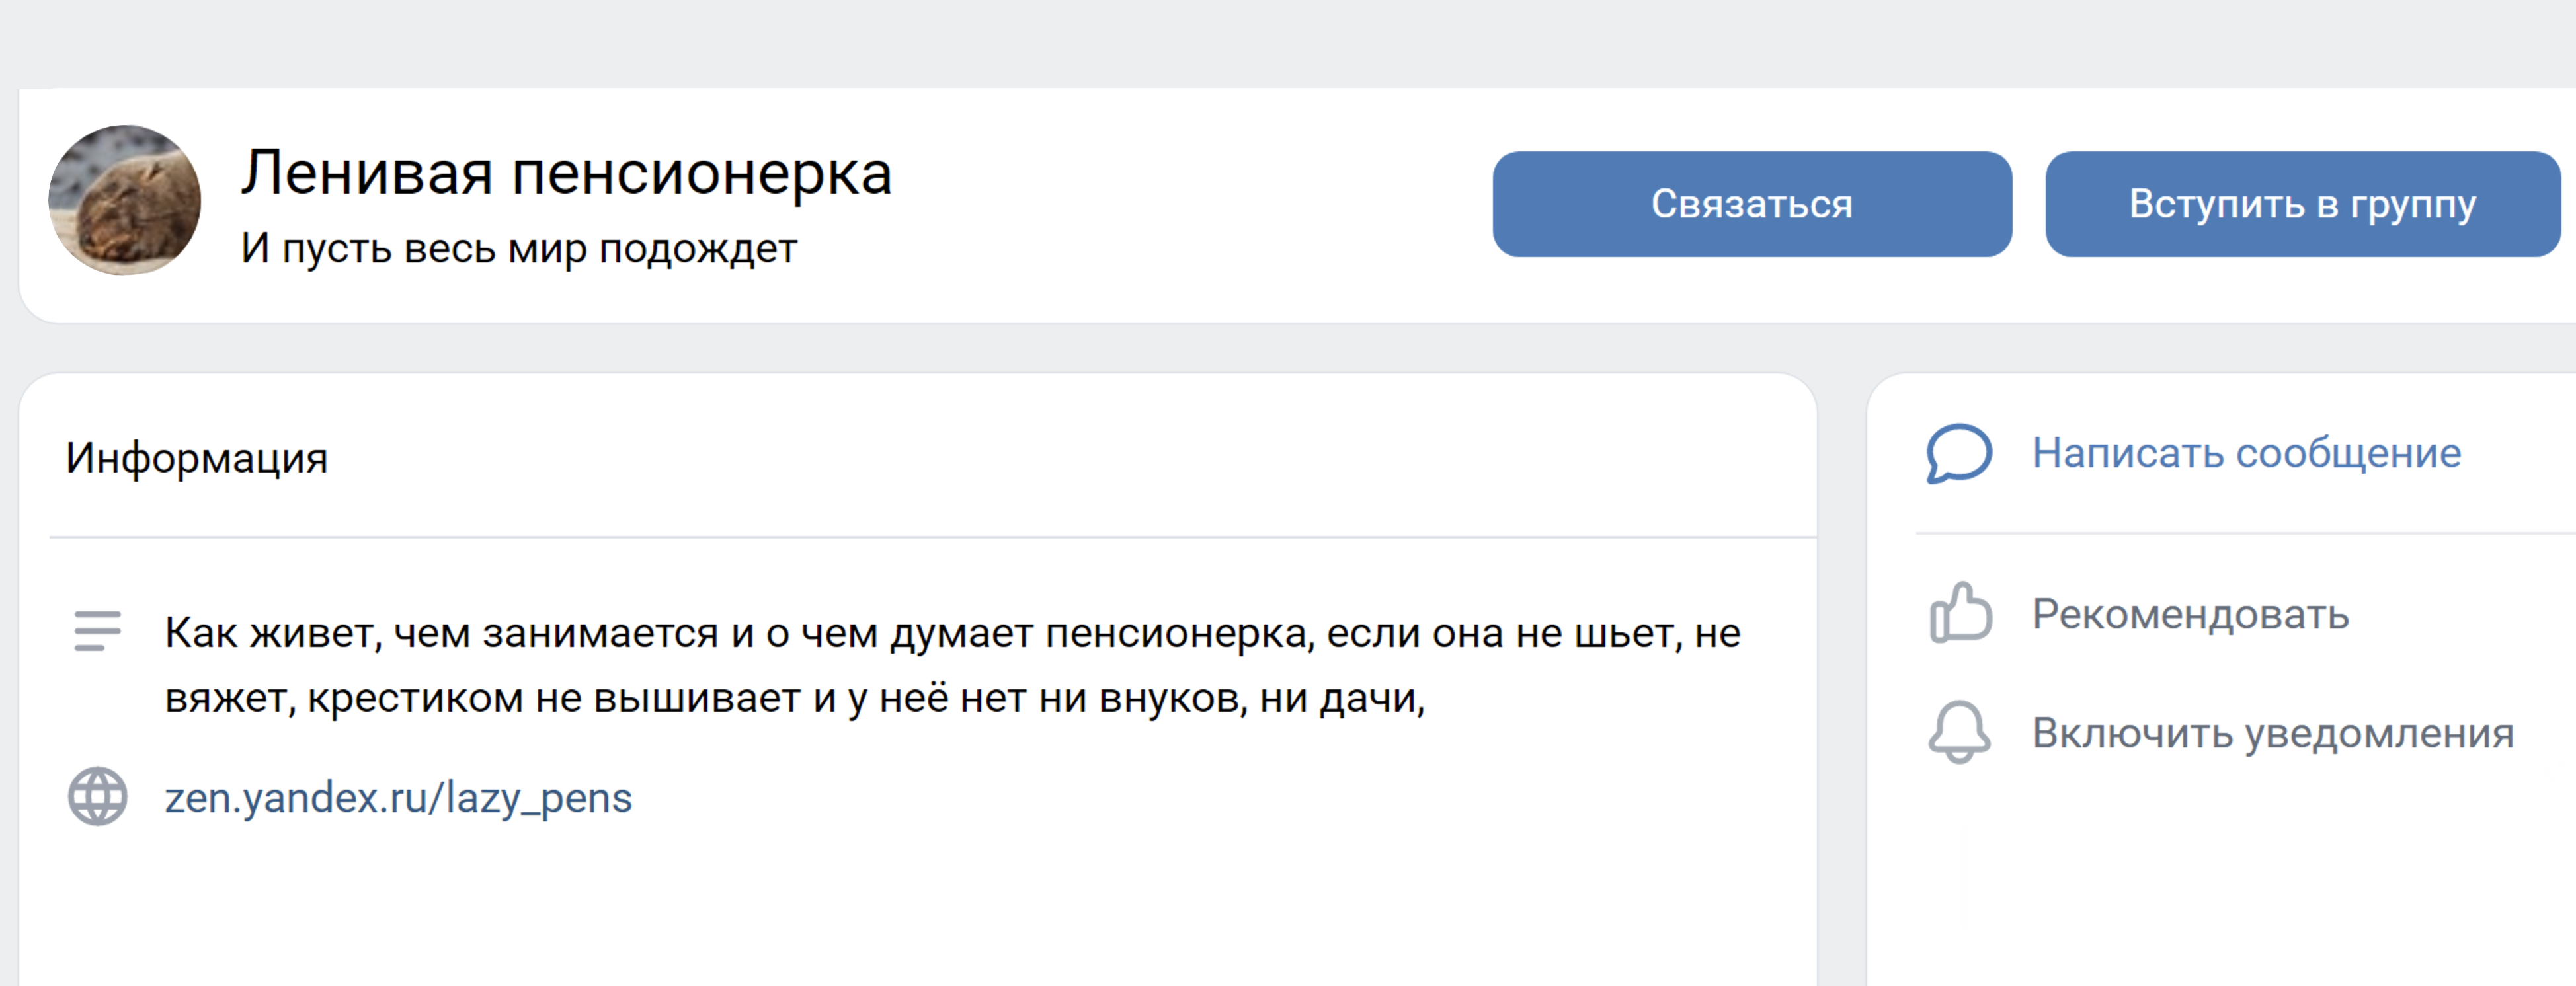Click the group avatar thumbnail
Viewport: 2576px width, 986px height.
[x=125, y=200]
